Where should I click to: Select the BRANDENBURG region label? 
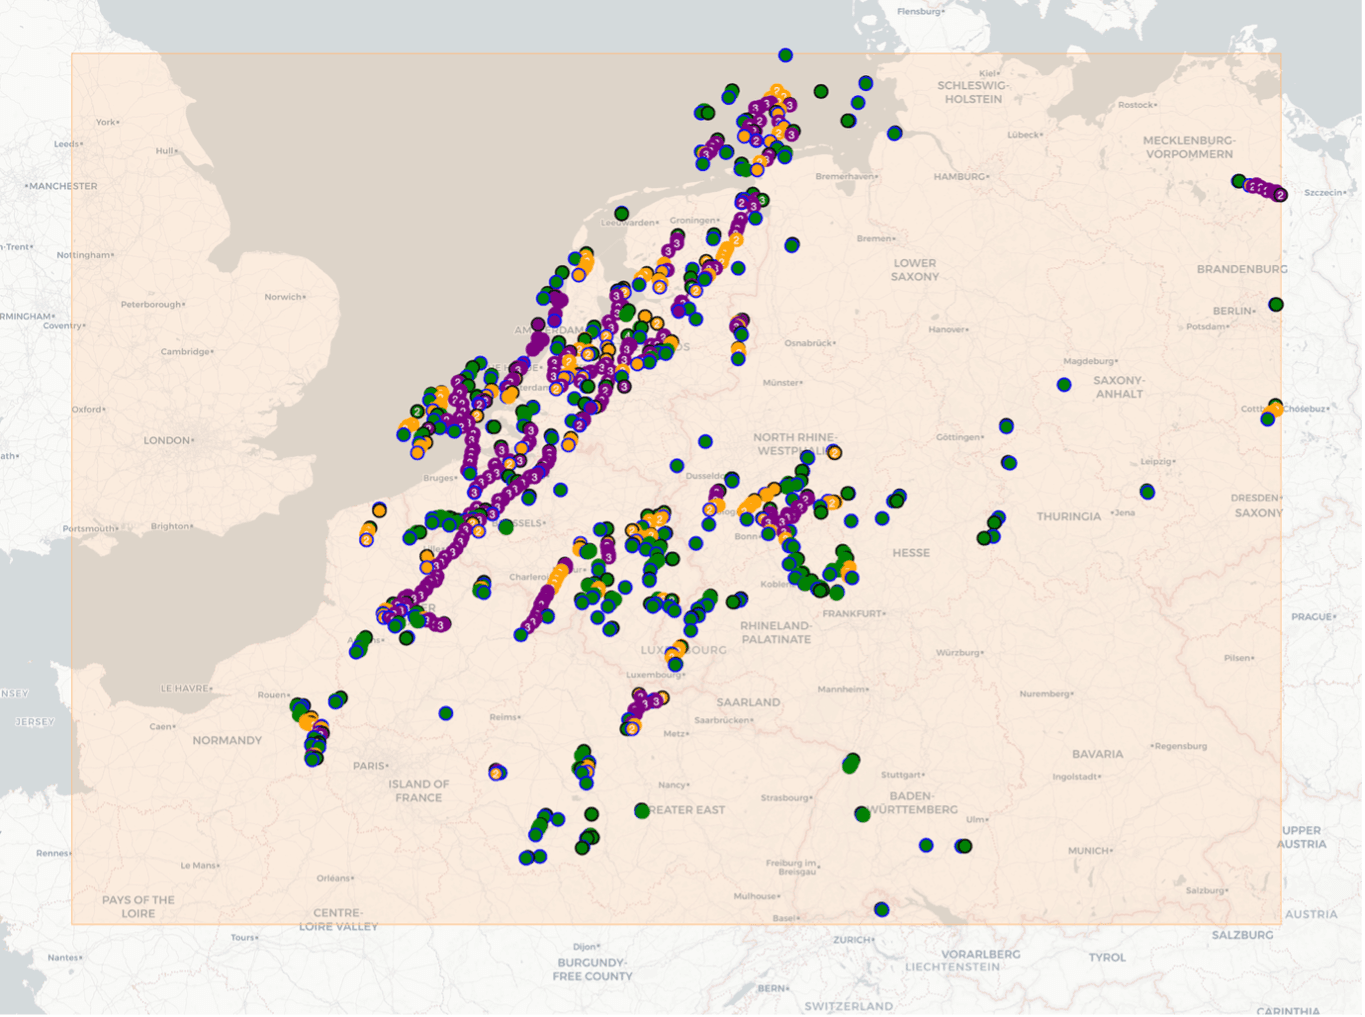click(1243, 270)
